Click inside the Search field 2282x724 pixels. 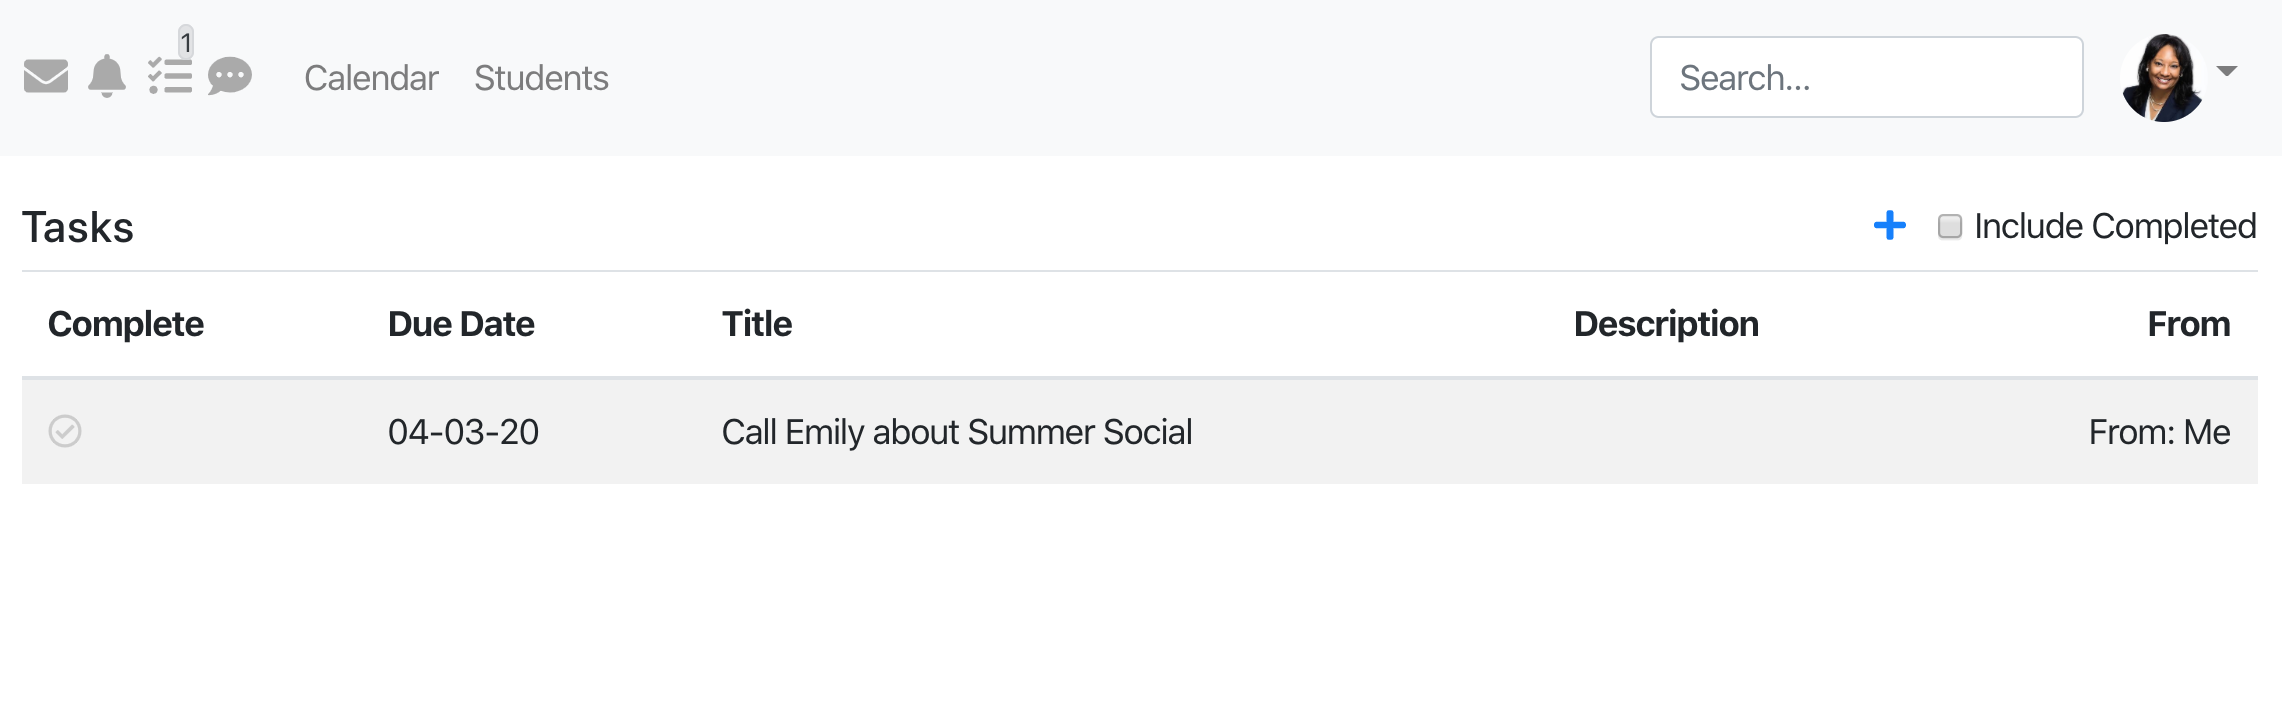pyautogui.click(x=1866, y=78)
